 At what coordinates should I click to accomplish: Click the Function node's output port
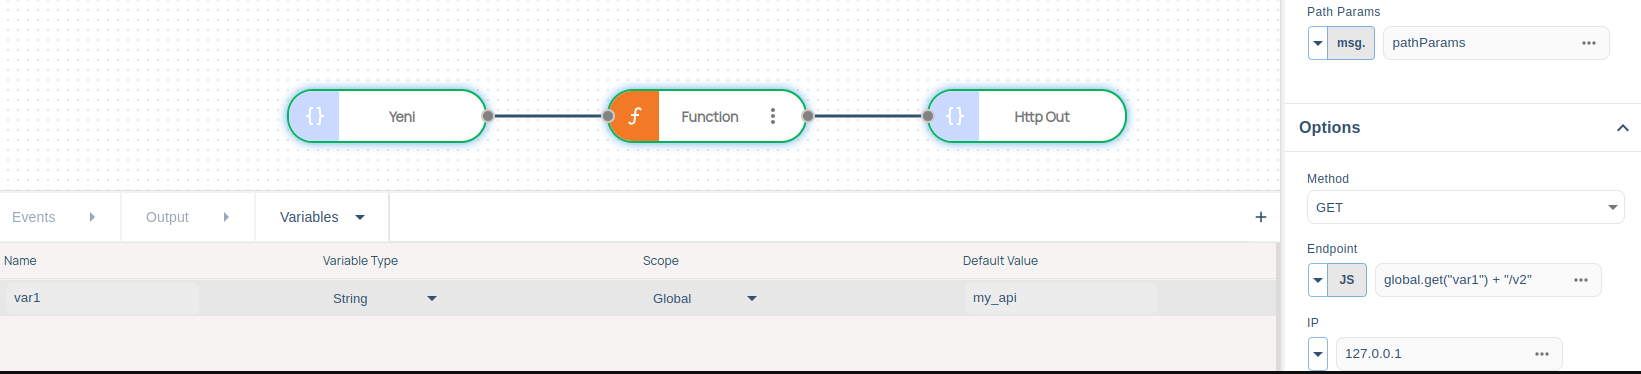click(x=808, y=116)
